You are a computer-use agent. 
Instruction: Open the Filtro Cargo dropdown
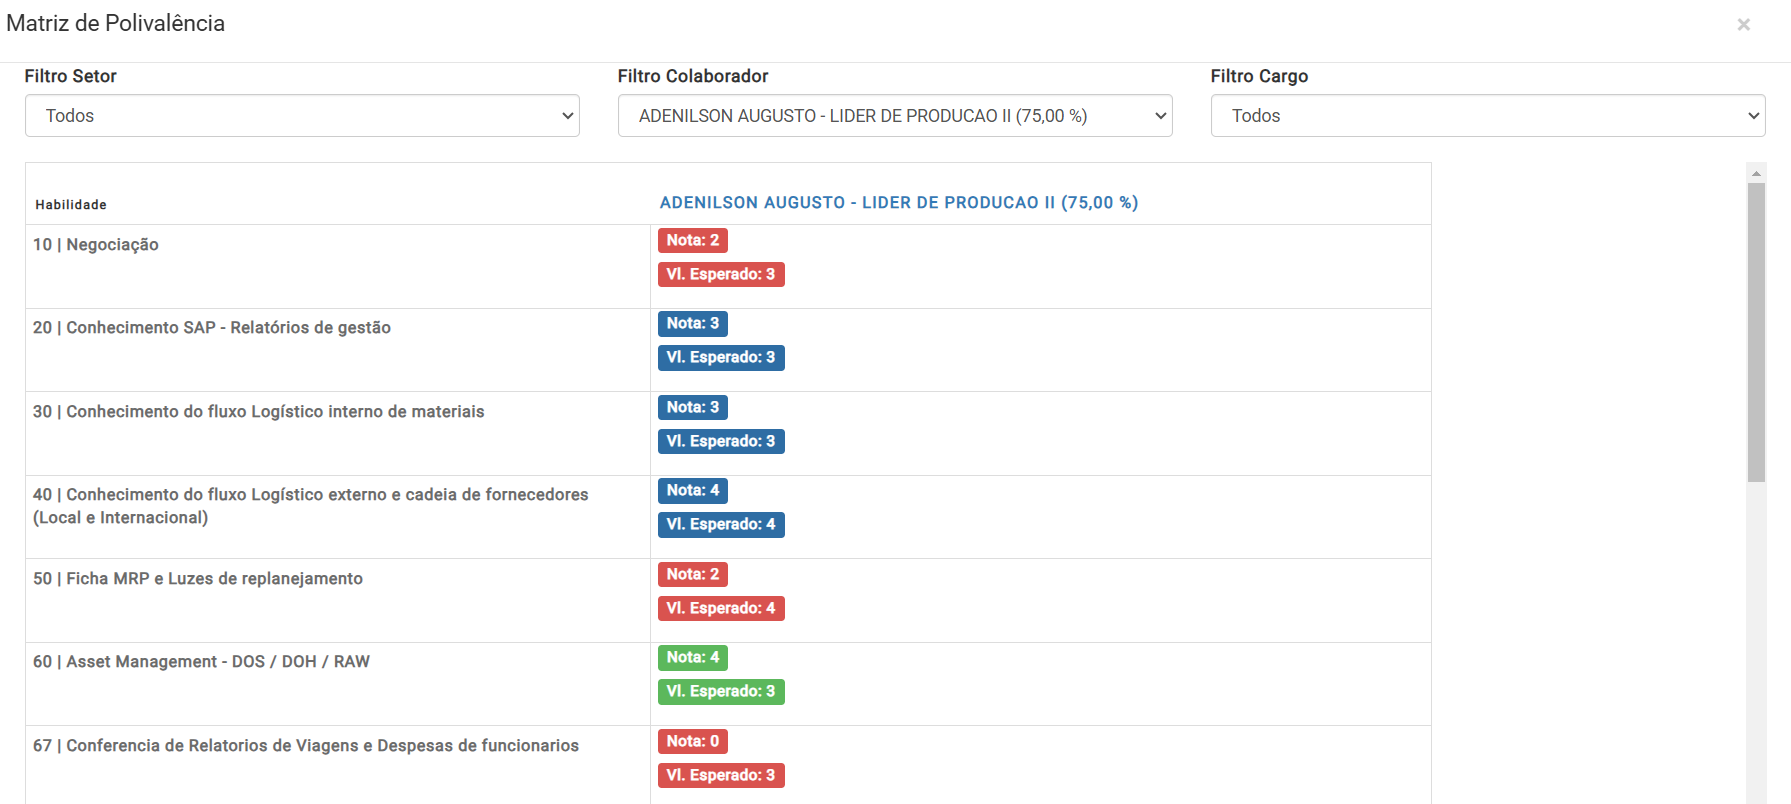click(x=1487, y=116)
